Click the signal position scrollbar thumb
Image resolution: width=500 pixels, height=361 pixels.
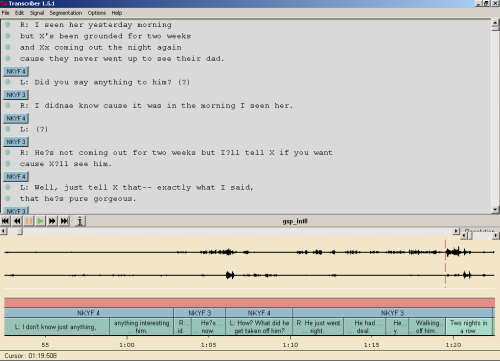tap(20, 231)
